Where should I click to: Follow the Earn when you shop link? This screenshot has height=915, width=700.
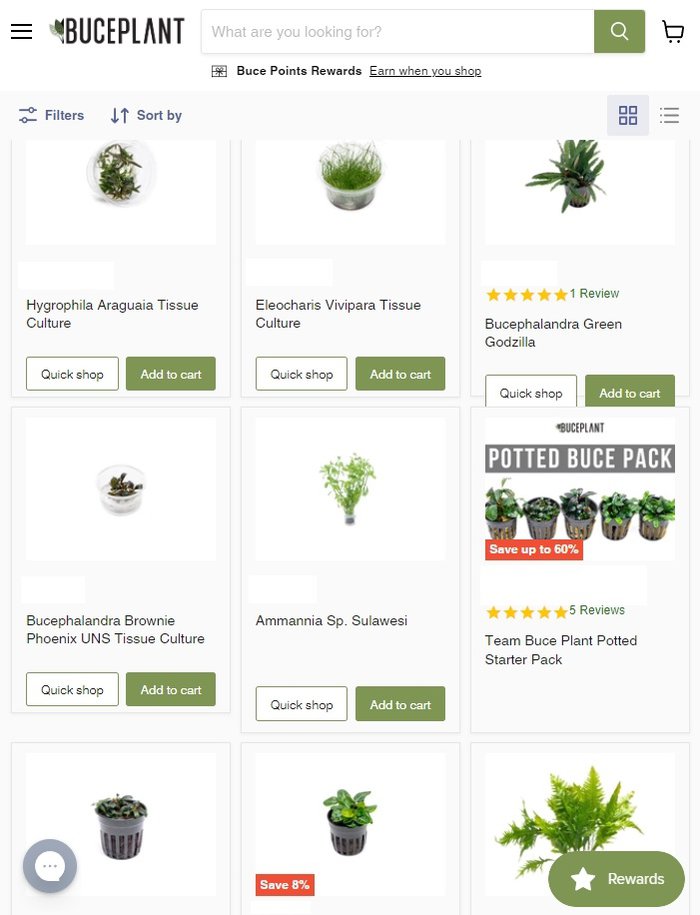click(x=425, y=71)
